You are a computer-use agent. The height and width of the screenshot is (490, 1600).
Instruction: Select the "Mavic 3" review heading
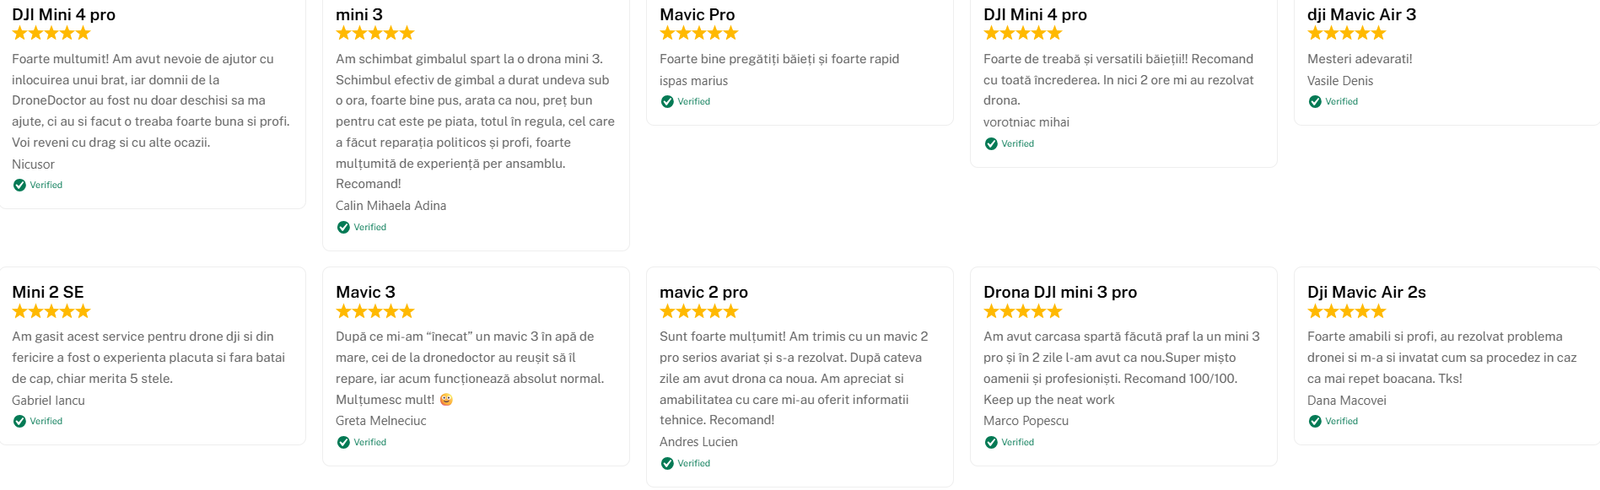pyautogui.click(x=365, y=292)
